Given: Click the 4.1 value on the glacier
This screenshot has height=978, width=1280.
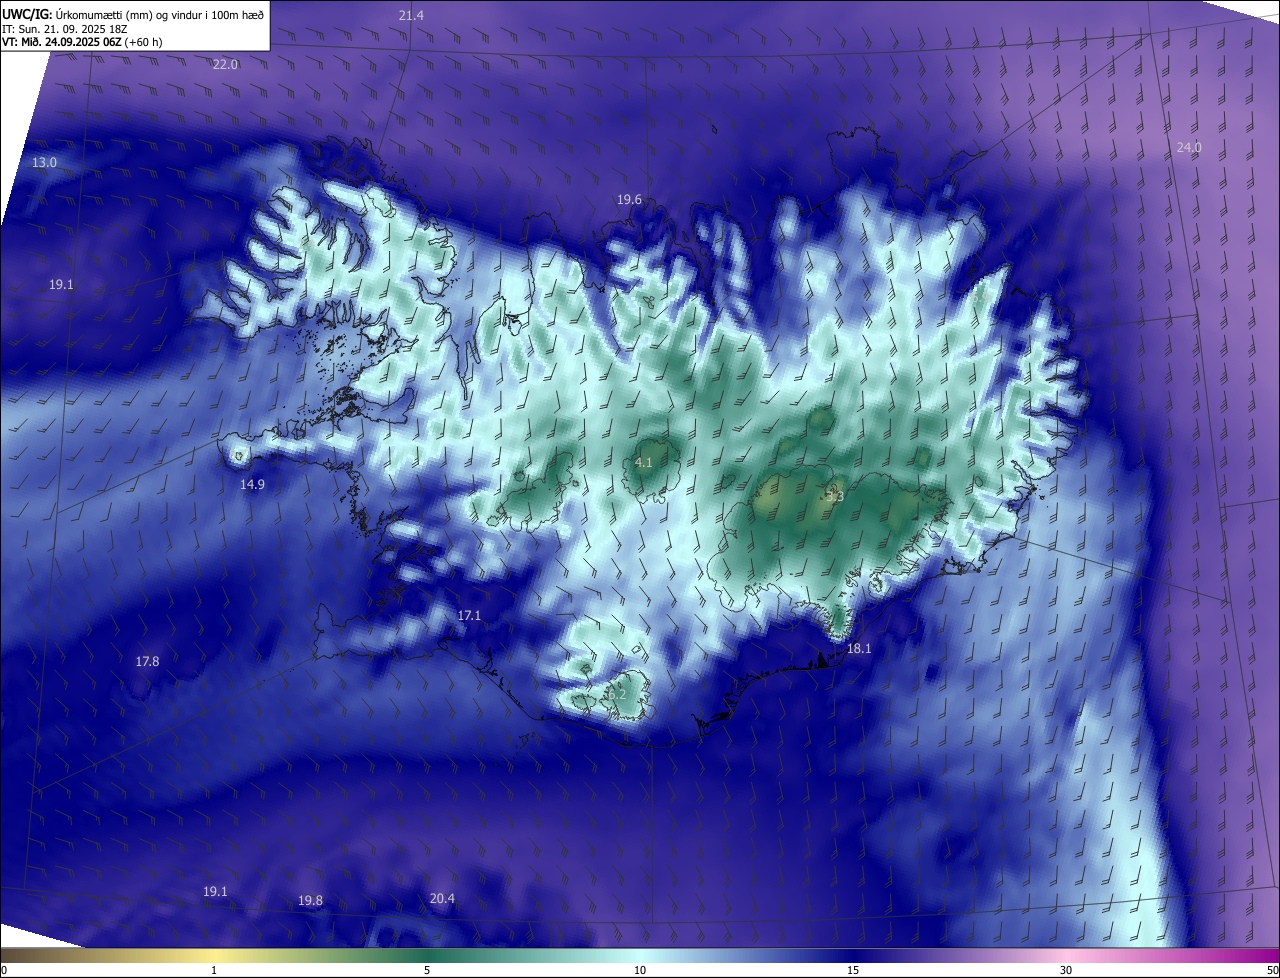Looking at the screenshot, I should click(x=644, y=462).
